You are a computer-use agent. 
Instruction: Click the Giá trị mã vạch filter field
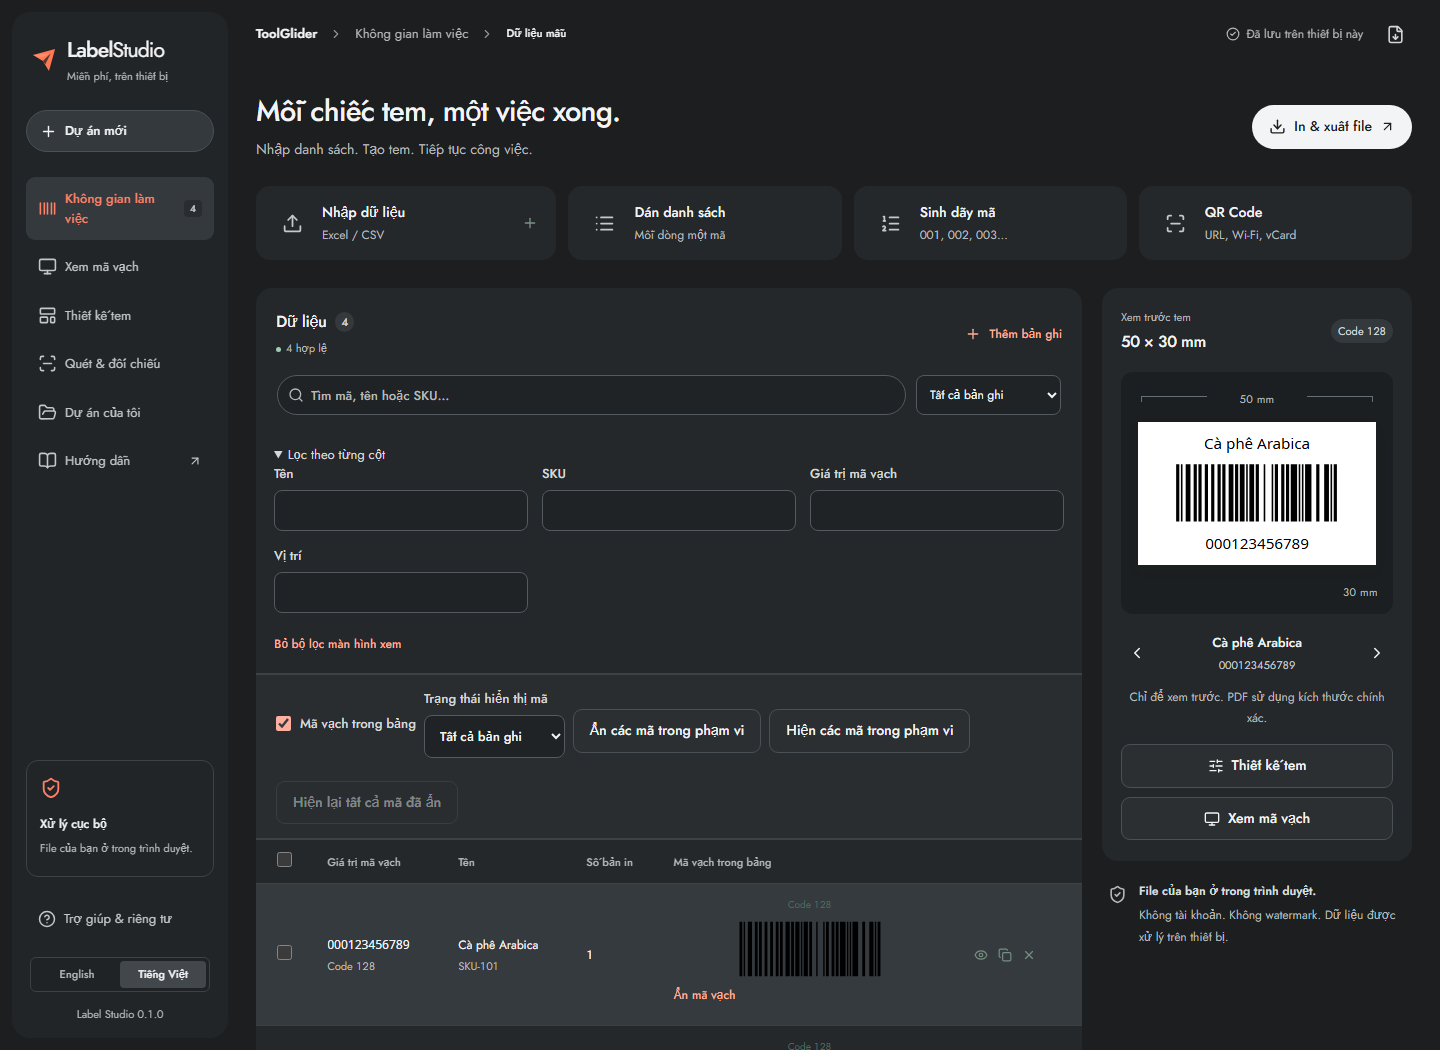tap(937, 510)
